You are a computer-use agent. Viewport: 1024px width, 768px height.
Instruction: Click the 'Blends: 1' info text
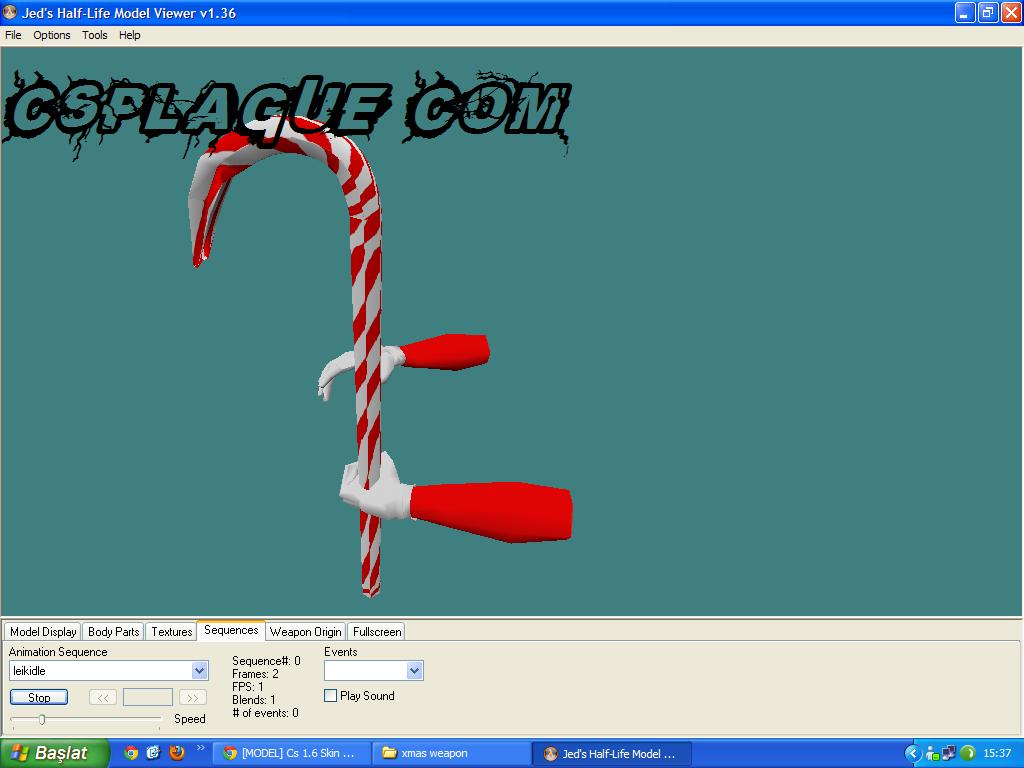[x=253, y=700]
